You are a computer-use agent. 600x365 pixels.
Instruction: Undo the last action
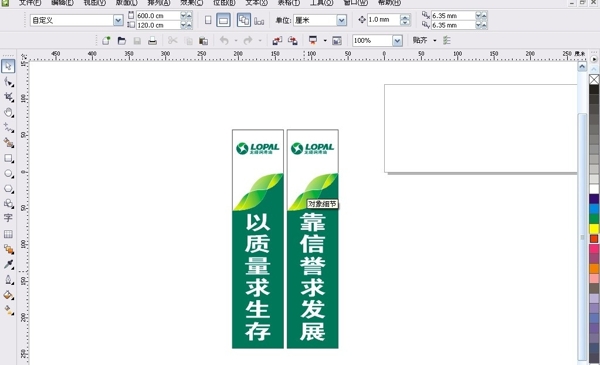[x=224, y=41]
